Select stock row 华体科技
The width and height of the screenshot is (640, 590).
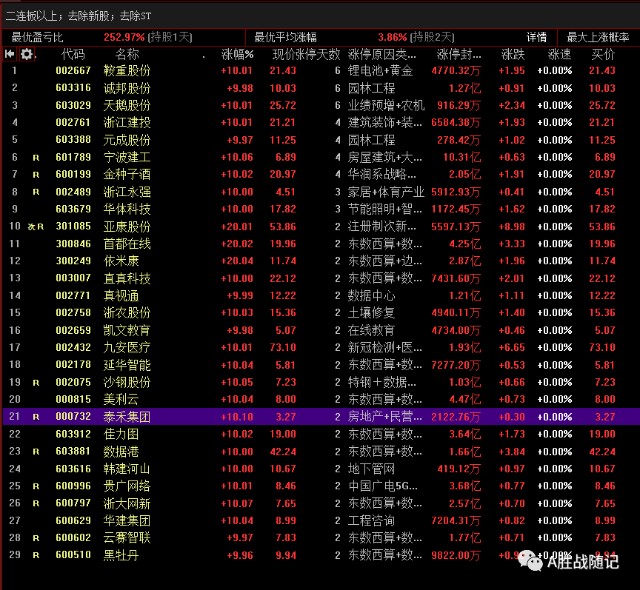320,209
